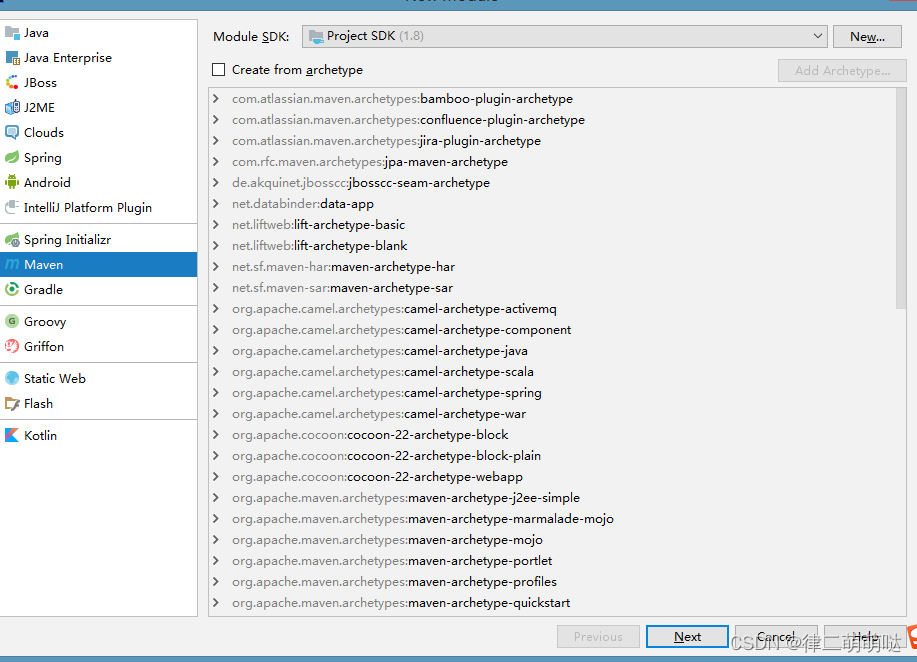Select Java module type label

coord(36,33)
